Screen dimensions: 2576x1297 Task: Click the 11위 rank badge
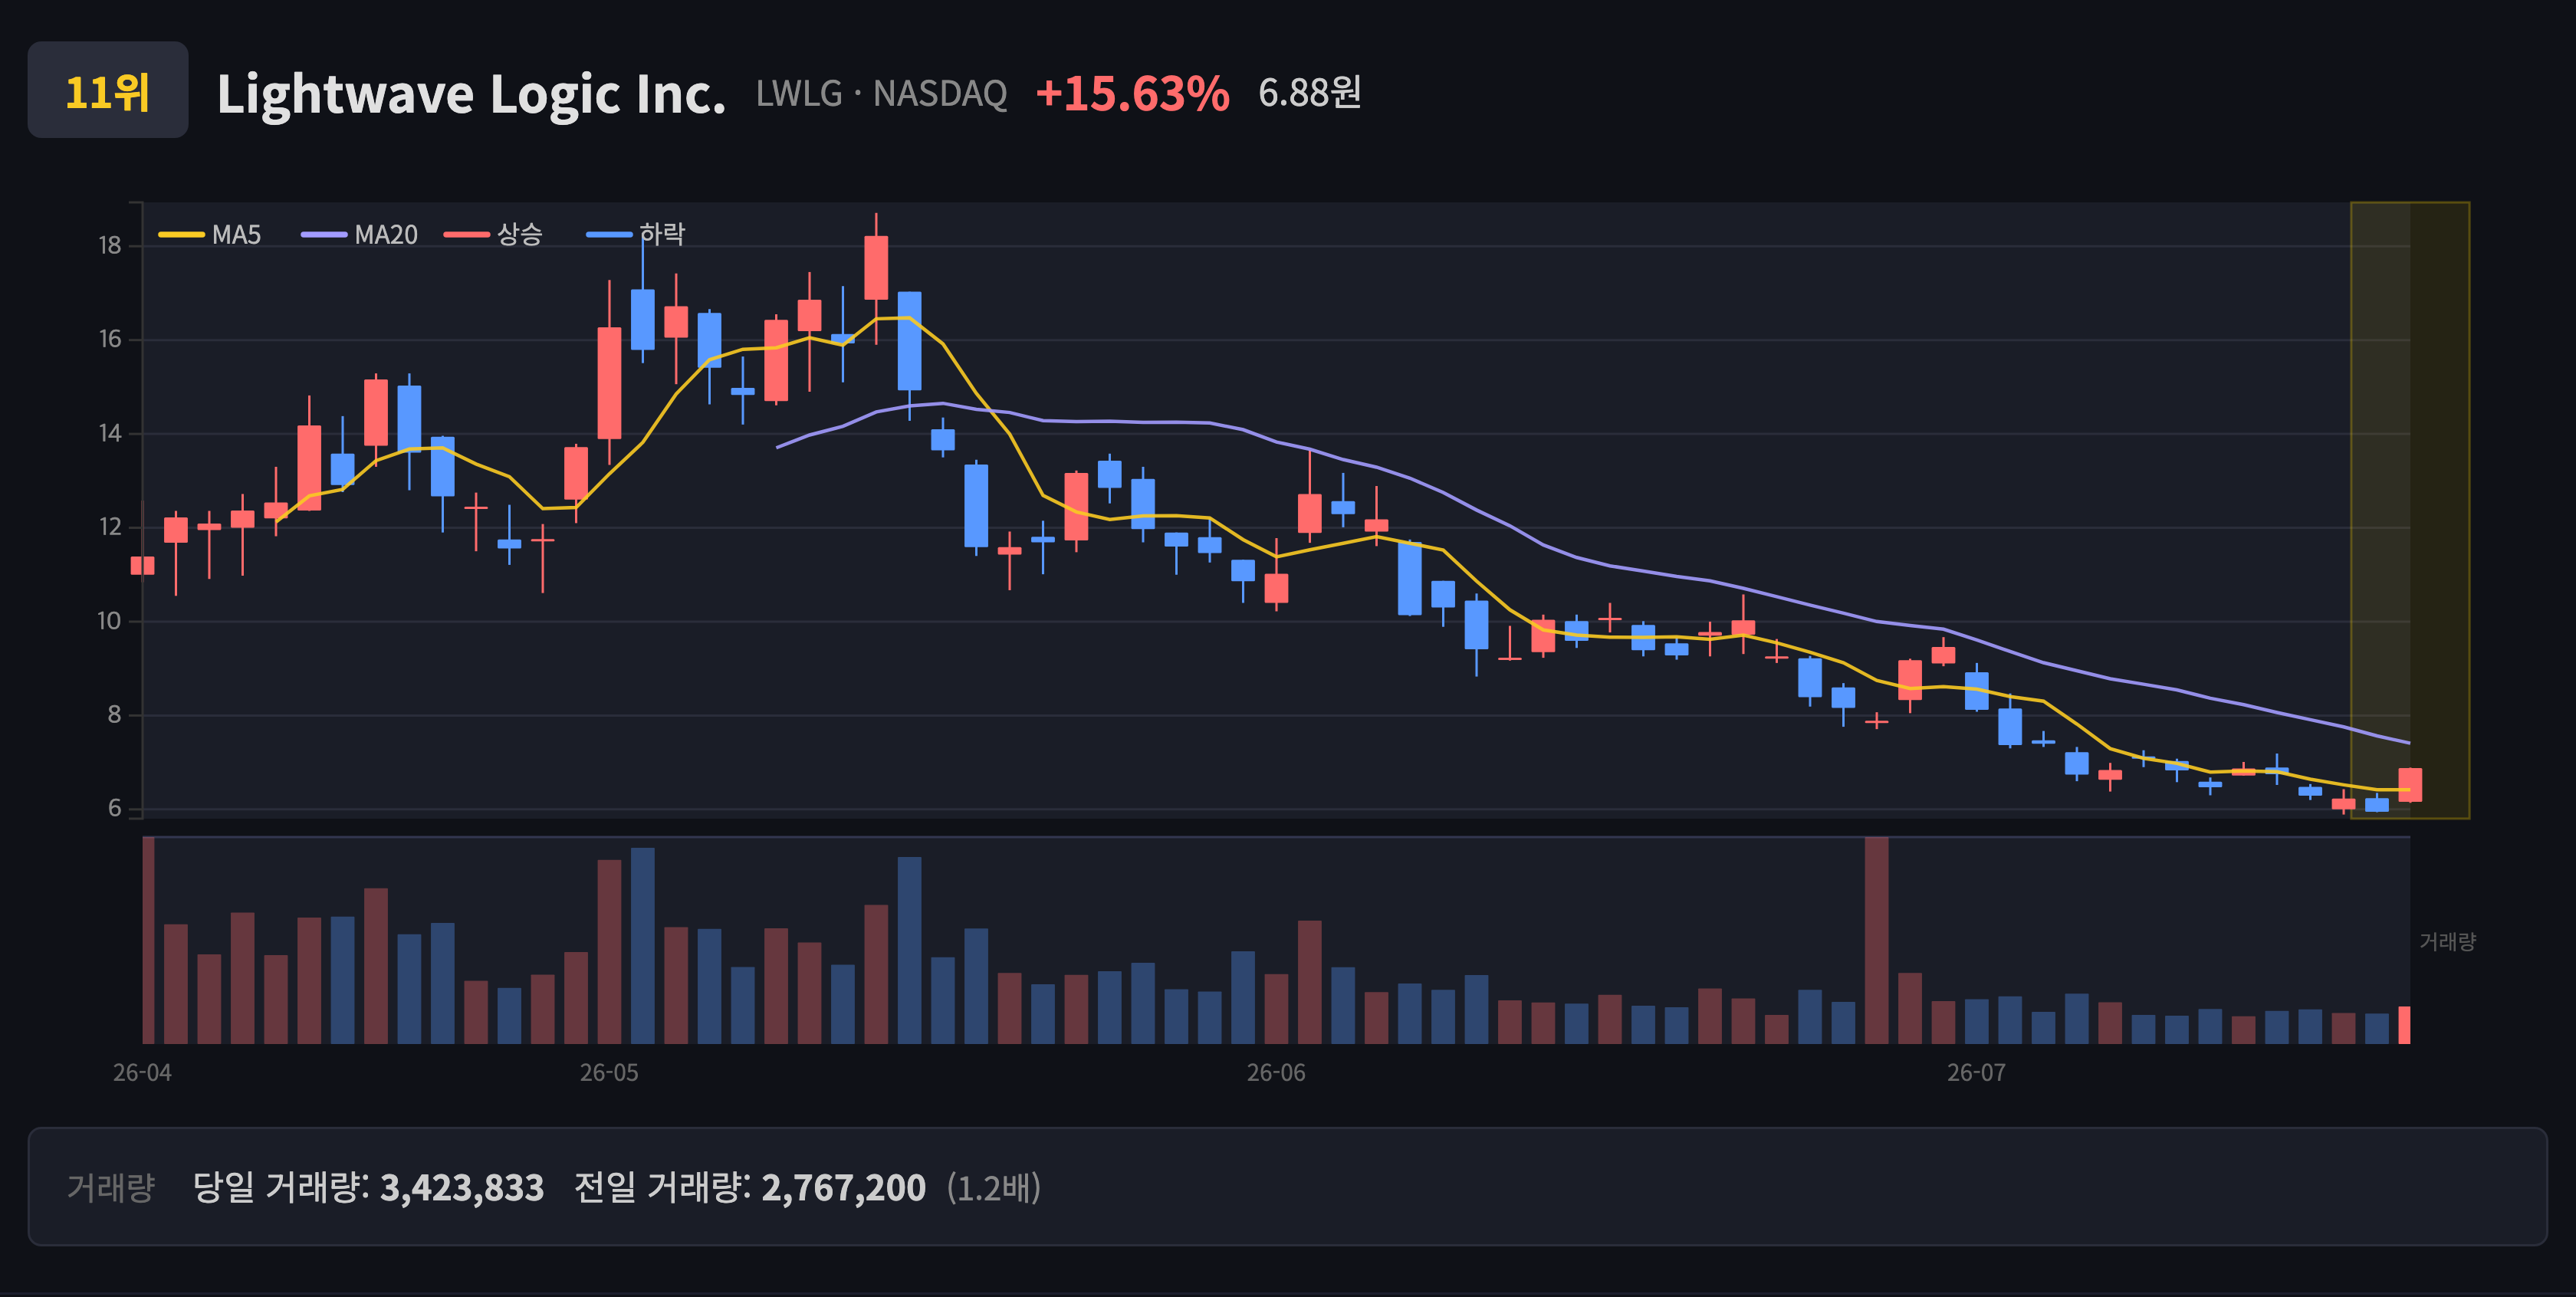pos(108,90)
